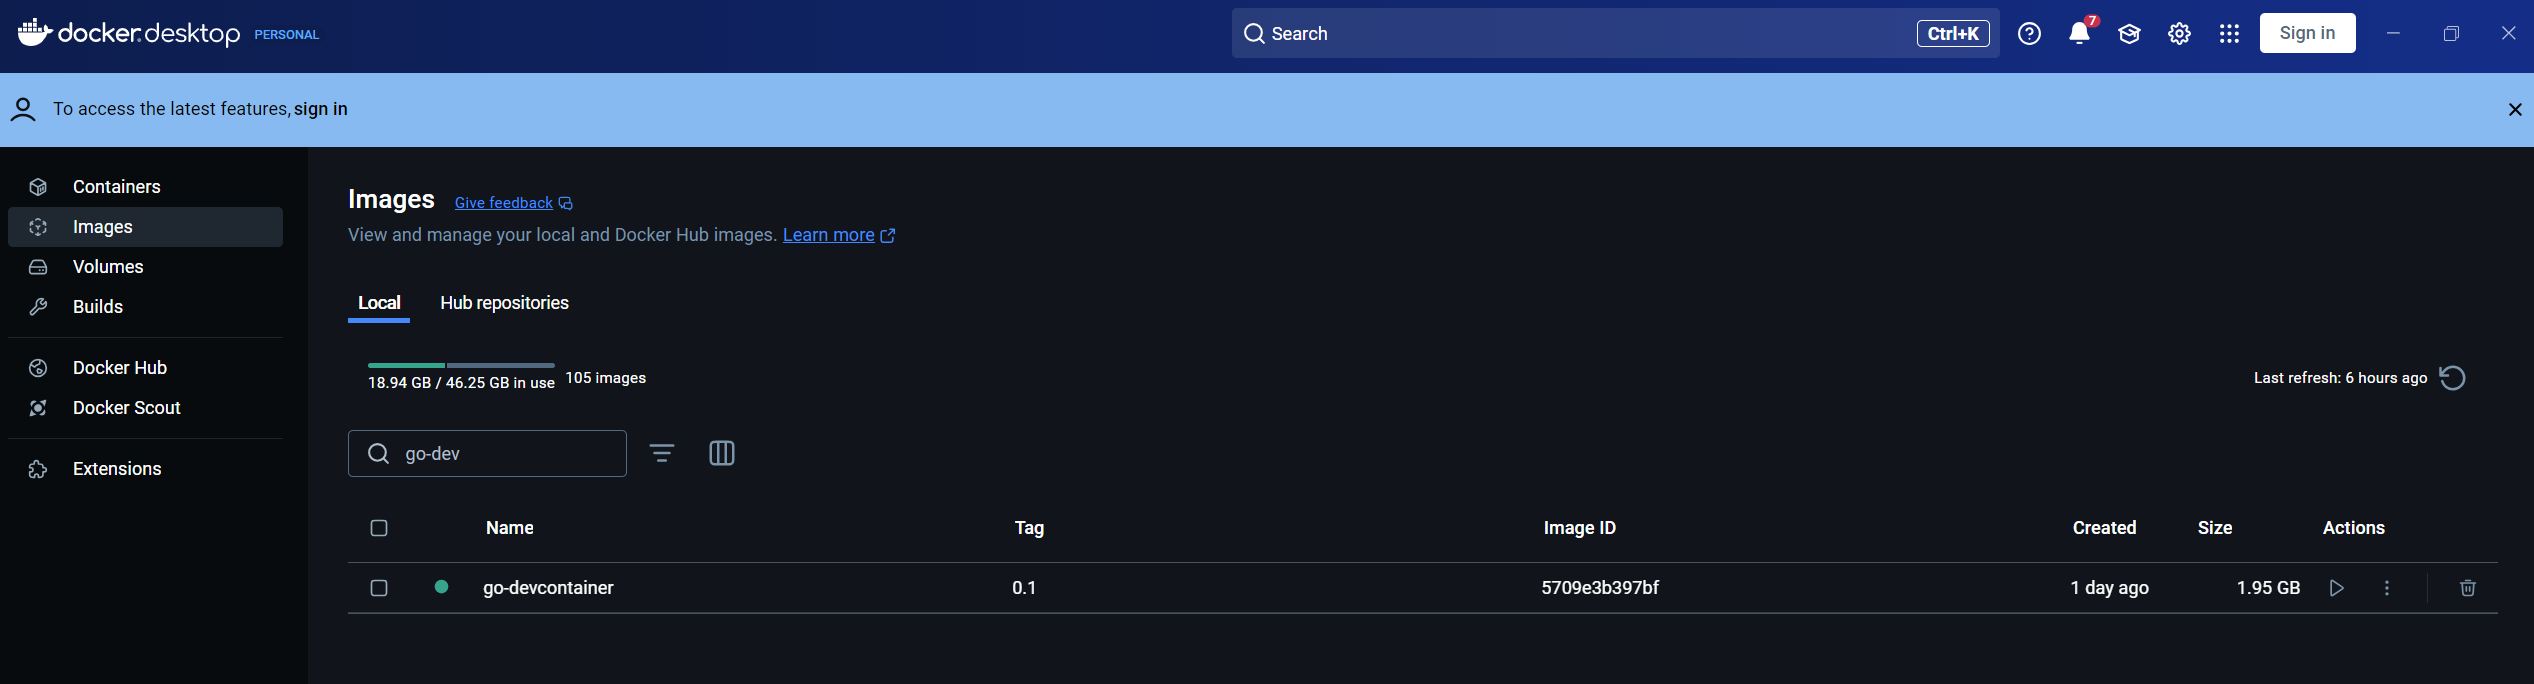Screen dimensions: 2534x684
Task: Refresh the images list
Action: pos(2452,378)
